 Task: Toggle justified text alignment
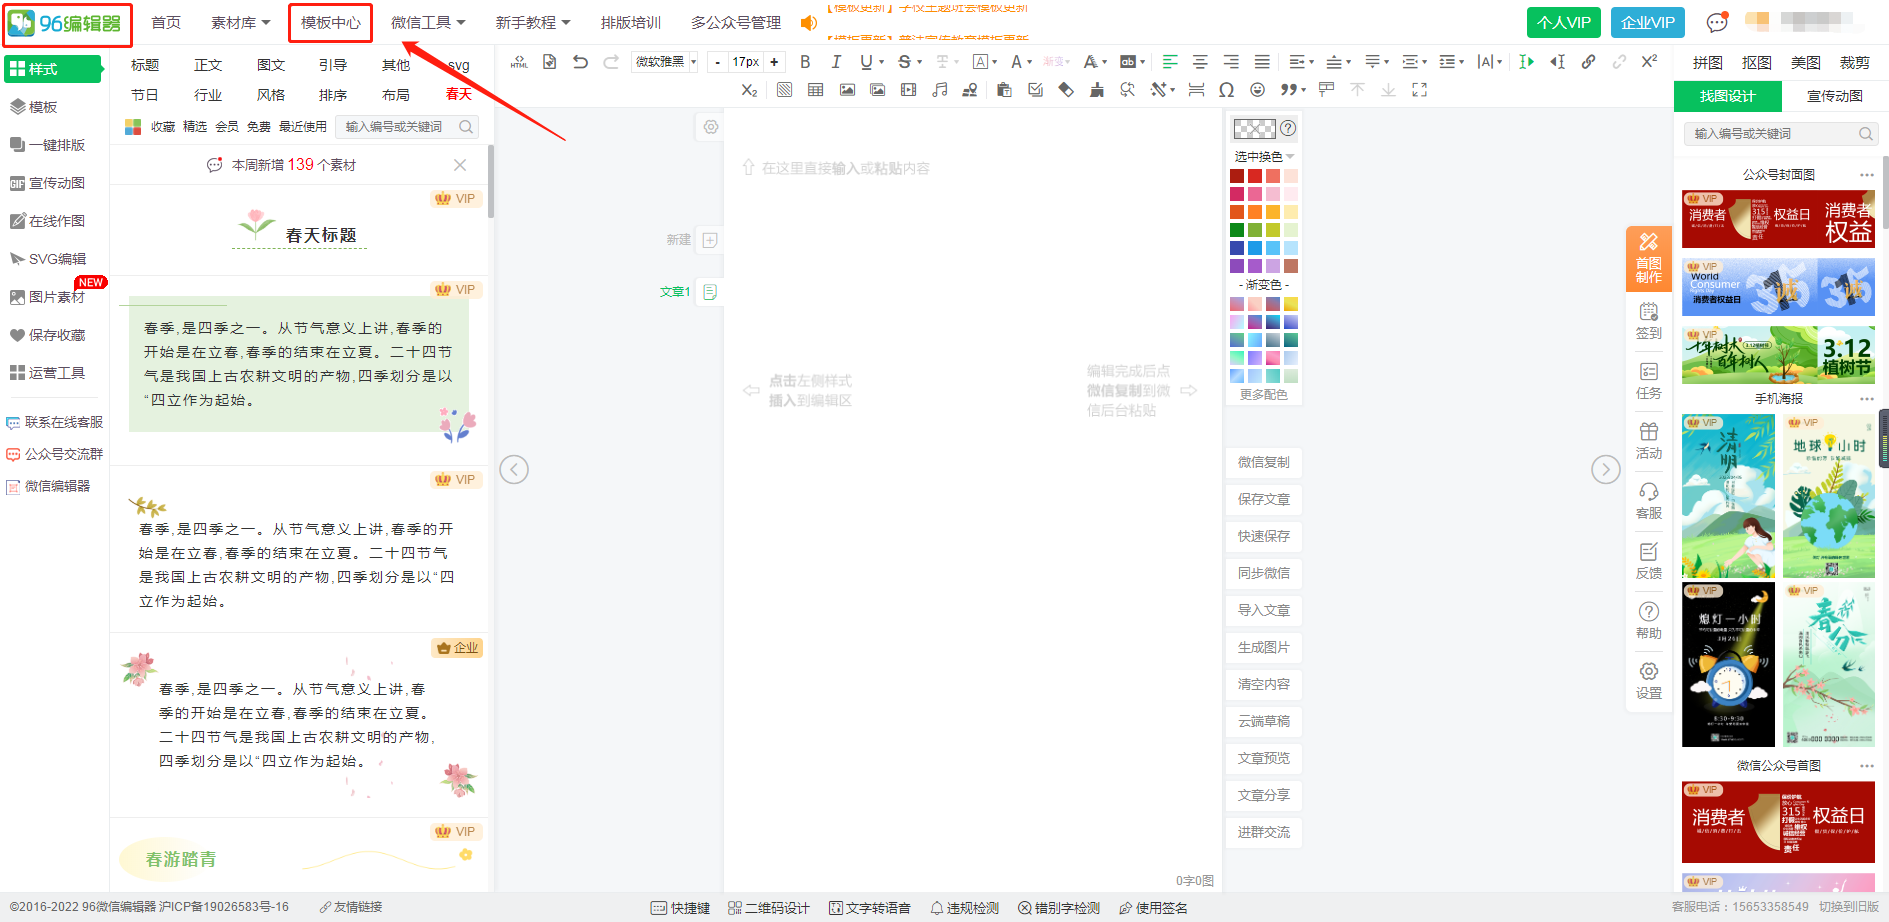pos(1262,62)
